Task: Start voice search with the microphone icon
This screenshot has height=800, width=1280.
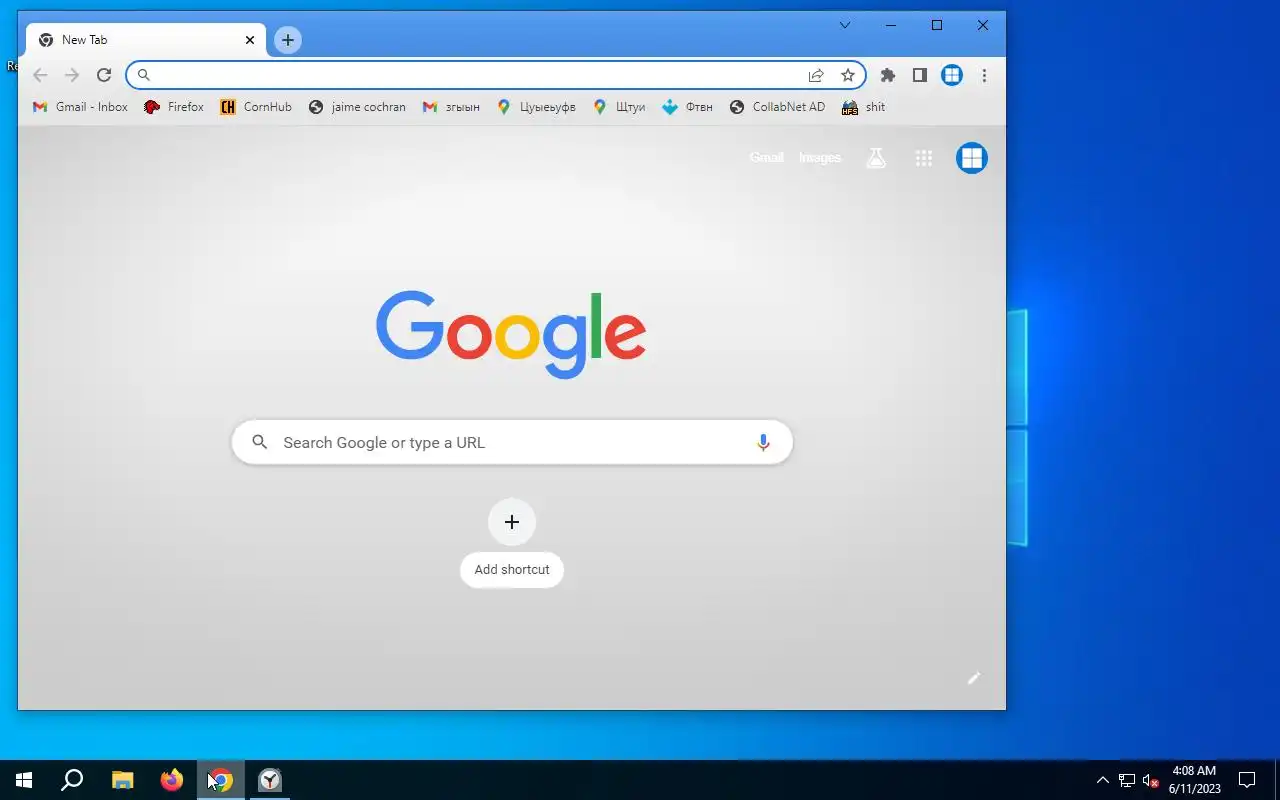Action: point(763,442)
